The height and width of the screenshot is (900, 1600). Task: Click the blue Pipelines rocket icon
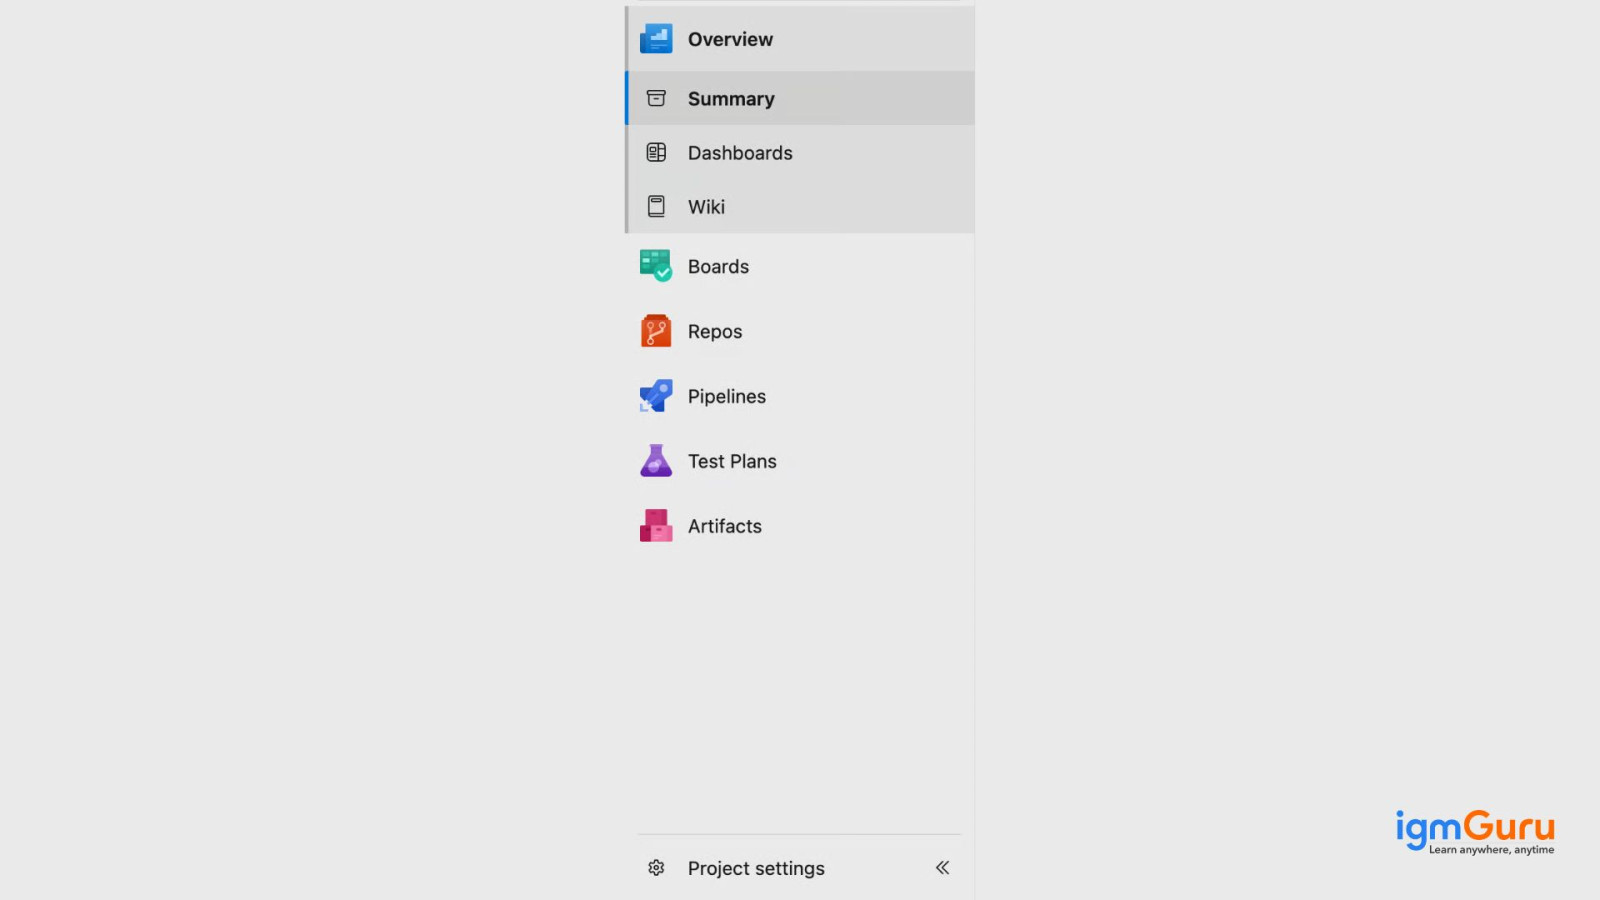pyautogui.click(x=656, y=396)
